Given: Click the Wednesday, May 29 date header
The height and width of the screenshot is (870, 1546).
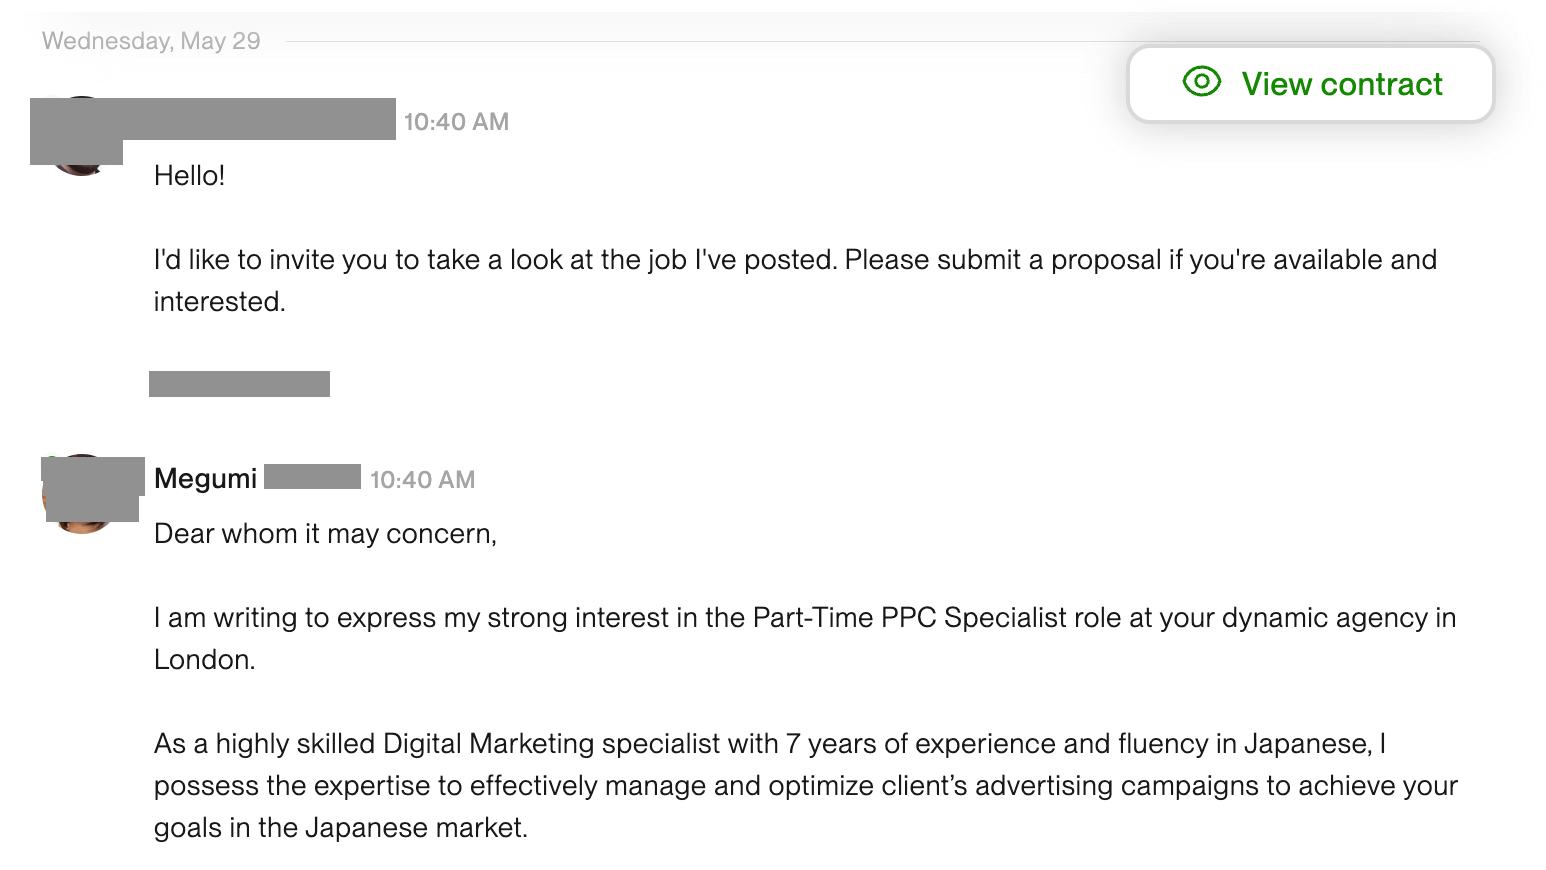Looking at the screenshot, I should (x=151, y=41).
